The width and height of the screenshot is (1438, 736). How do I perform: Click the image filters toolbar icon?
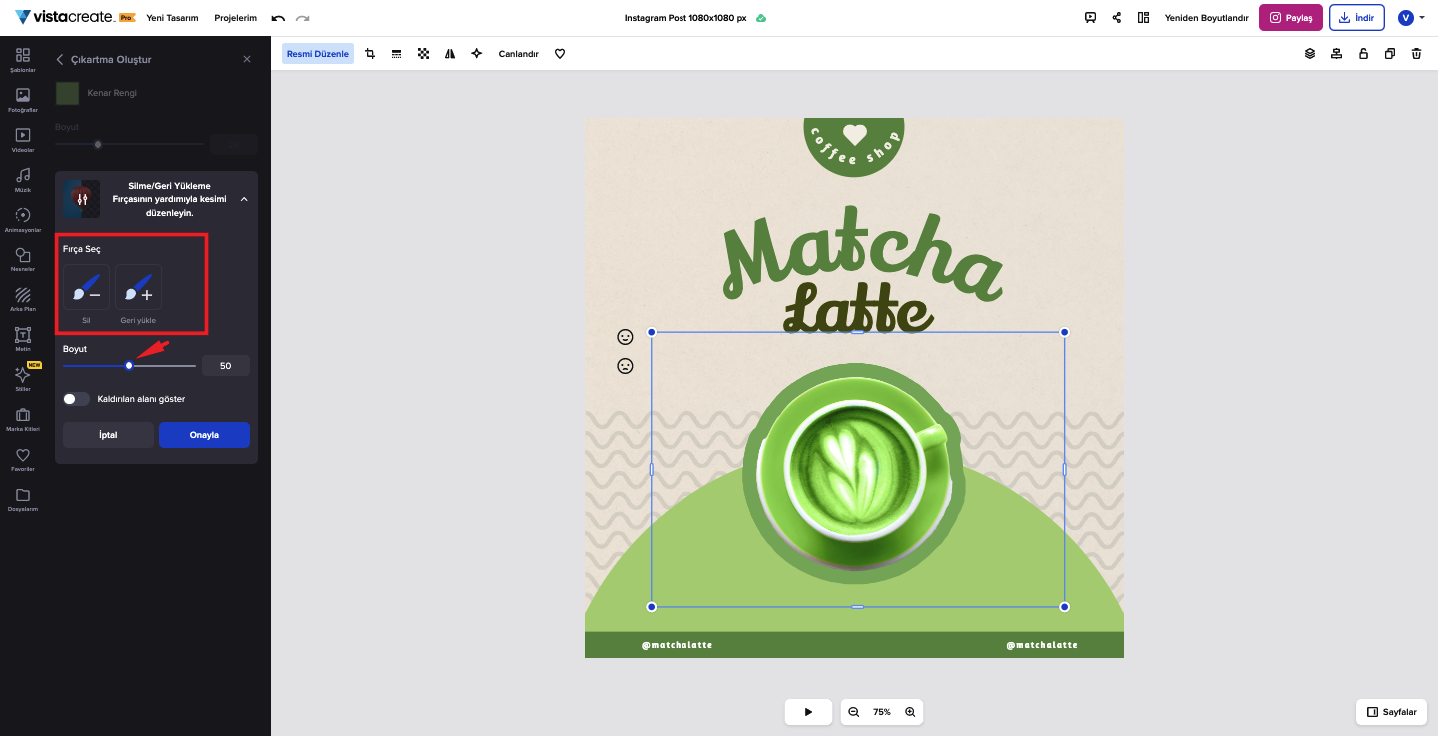[x=396, y=54]
